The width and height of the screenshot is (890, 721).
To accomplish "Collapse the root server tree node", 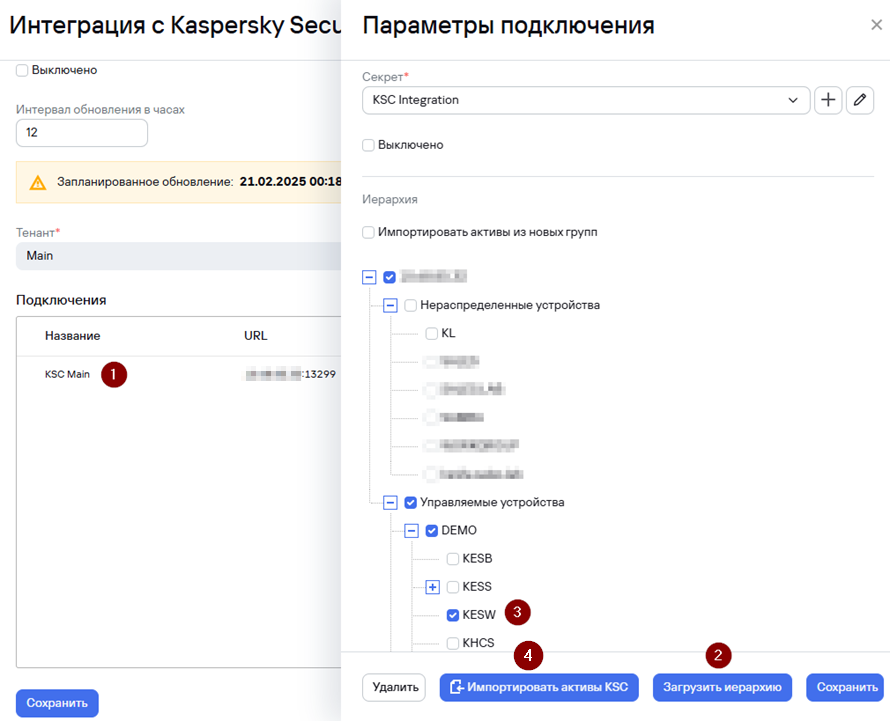I will (369, 277).
